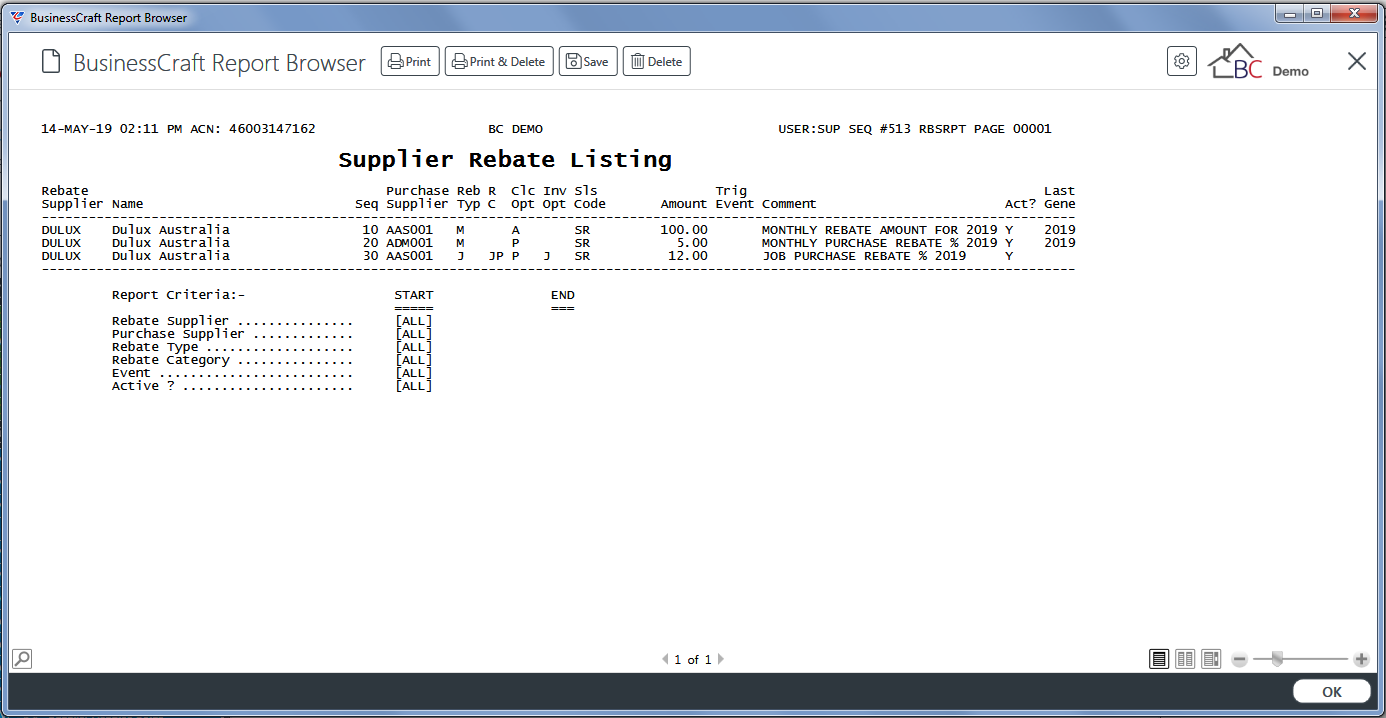Screen dimensions: 1386x718
Task: Click the END column header
Action: [563, 295]
